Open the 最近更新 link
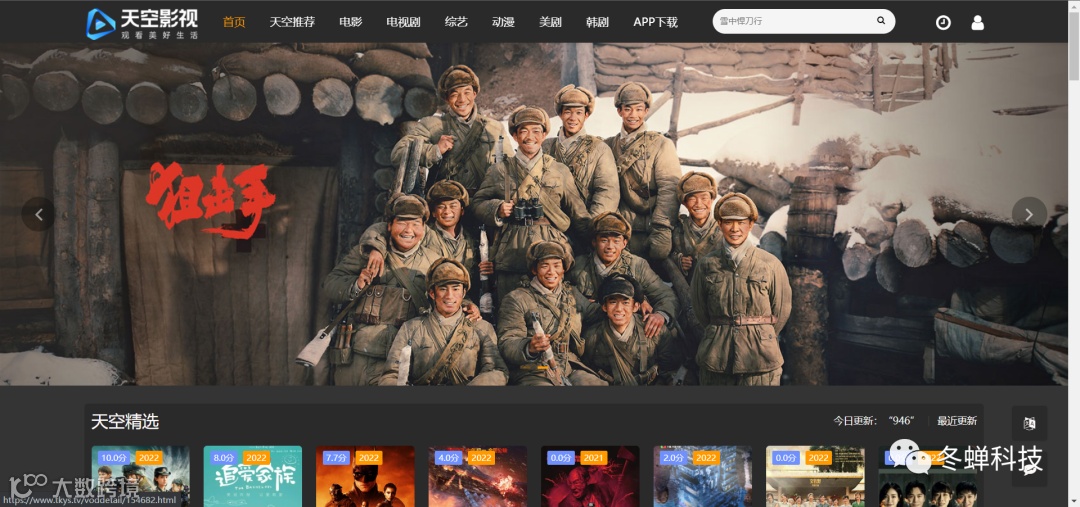This screenshot has width=1080, height=507. pyautogui.click(x=957, y=421)
